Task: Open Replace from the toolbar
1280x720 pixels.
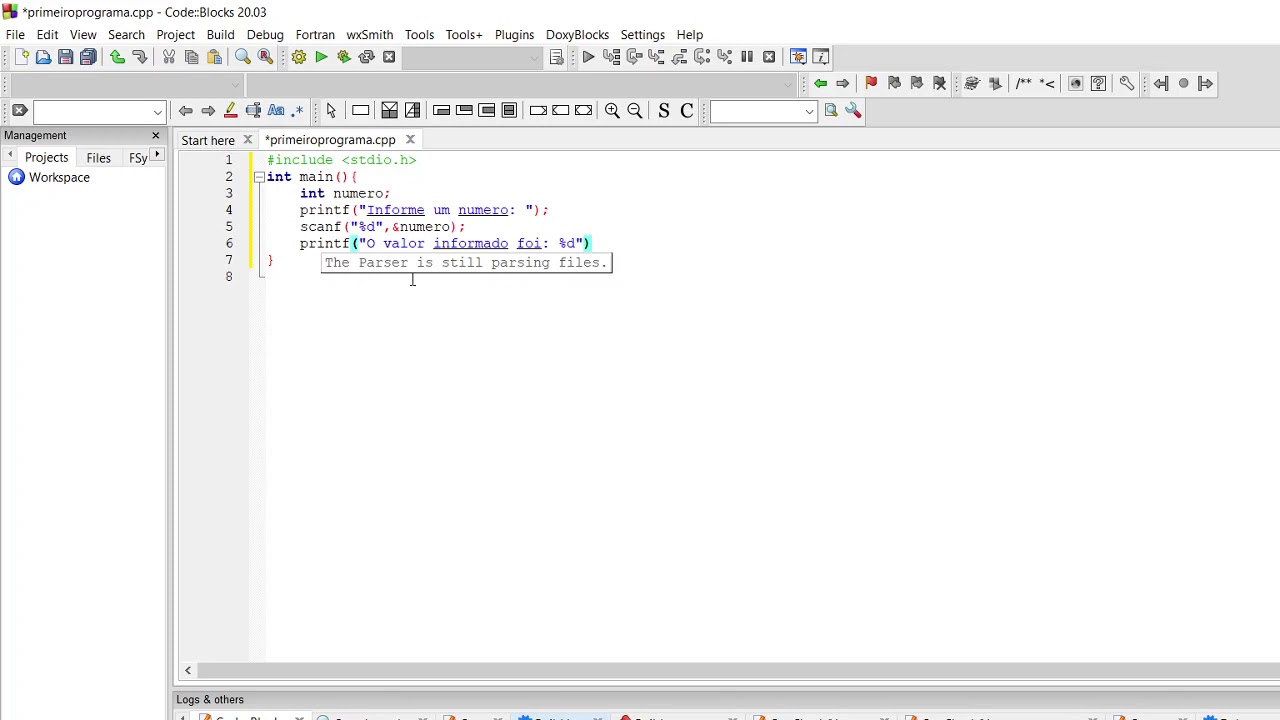Action: click(x=265, y=57)
